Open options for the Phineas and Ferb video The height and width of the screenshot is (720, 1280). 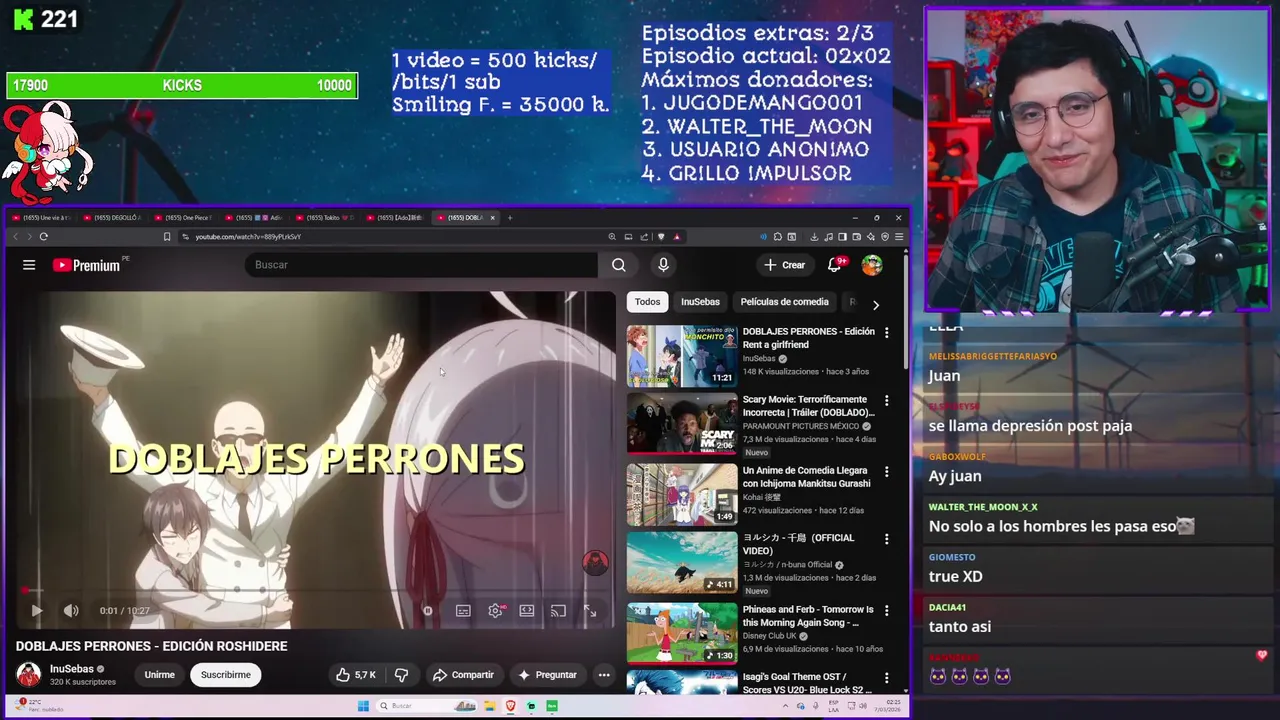(886, 610)
